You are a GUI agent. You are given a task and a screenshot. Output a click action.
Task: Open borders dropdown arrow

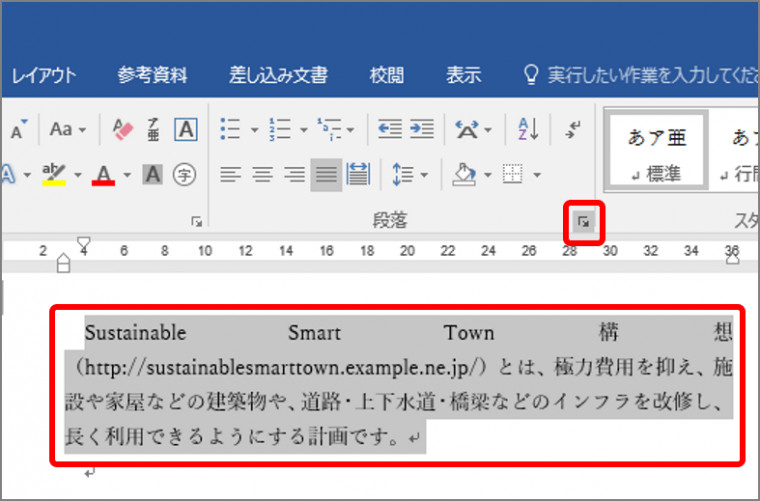pyautogui.click(x=537, y=175)
